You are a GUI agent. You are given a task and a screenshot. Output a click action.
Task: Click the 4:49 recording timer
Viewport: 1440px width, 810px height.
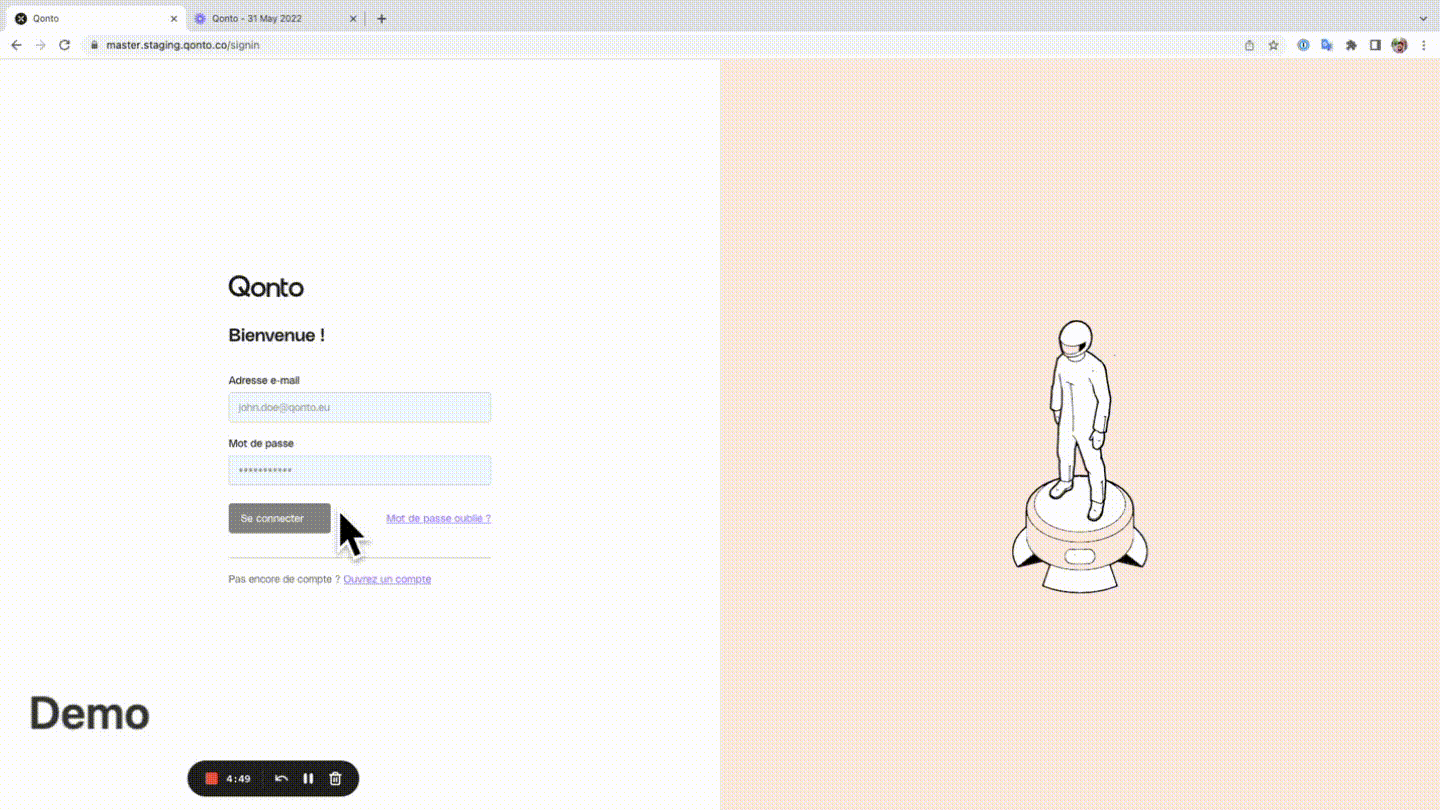[x=238, y=778]
